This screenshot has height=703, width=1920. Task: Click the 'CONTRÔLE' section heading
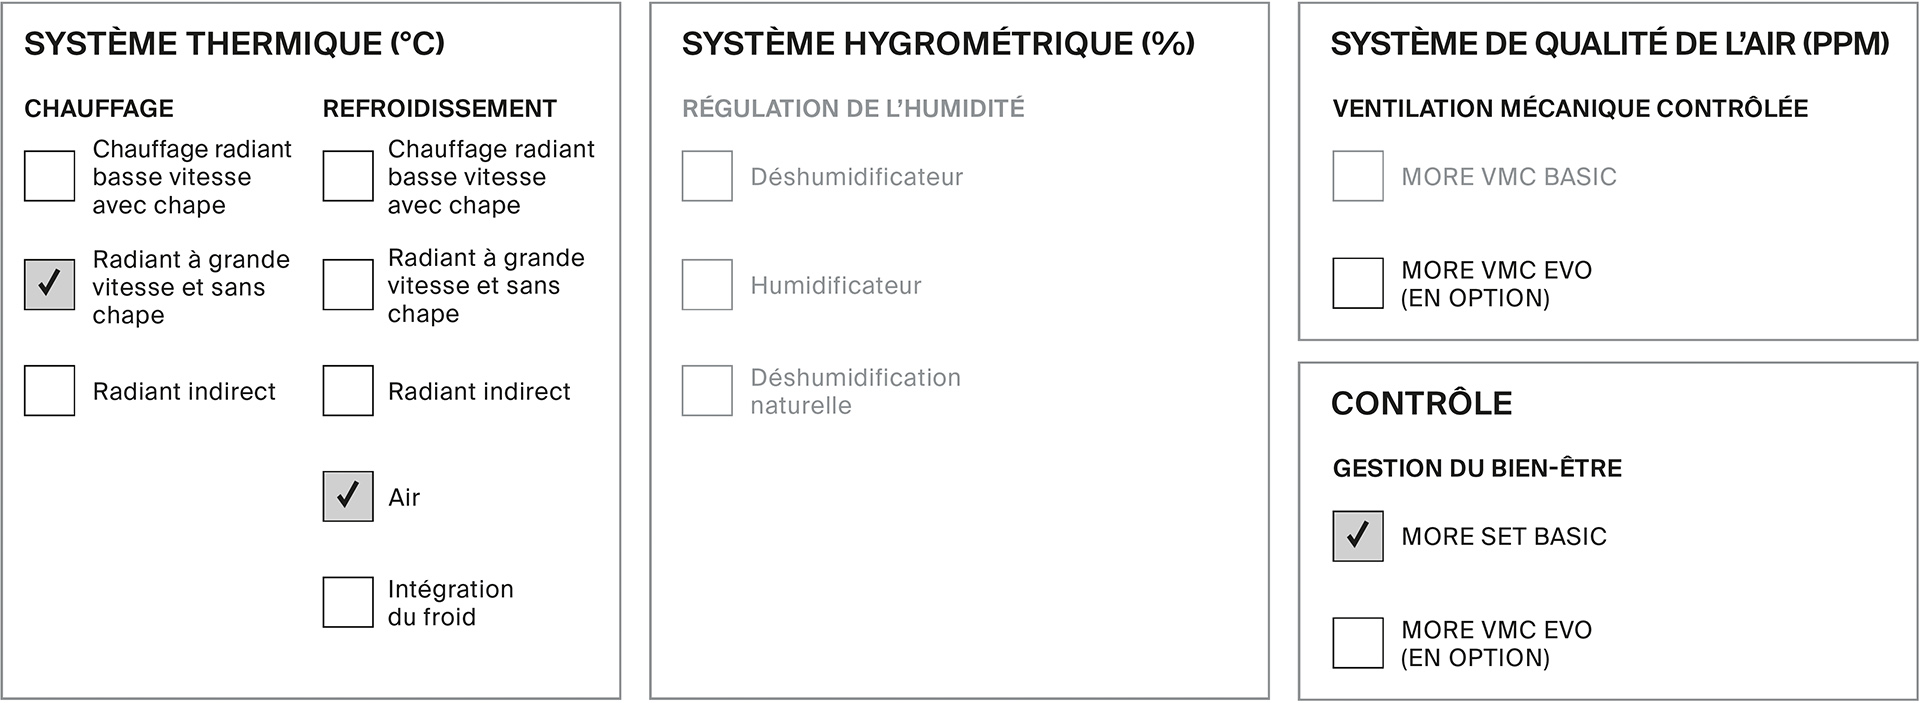click(1422, 403)
